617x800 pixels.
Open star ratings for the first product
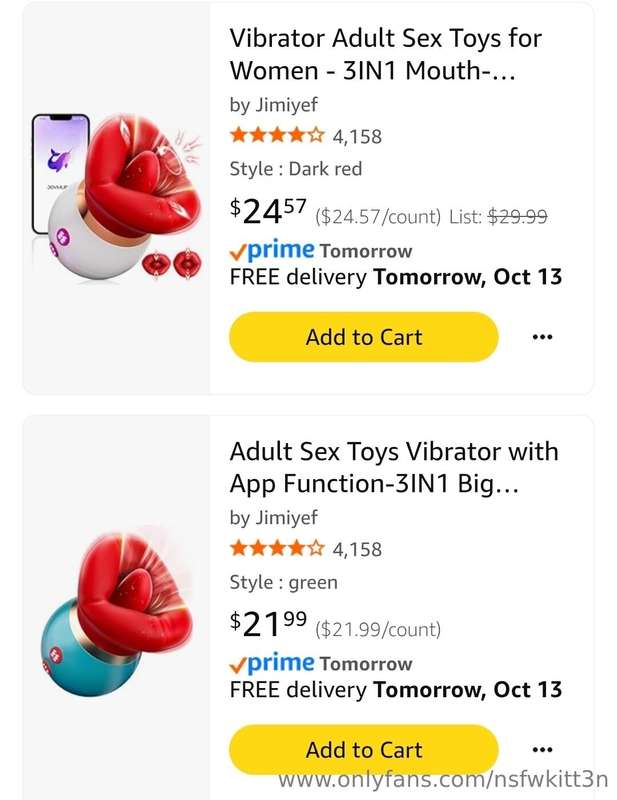tap(277, 136)
